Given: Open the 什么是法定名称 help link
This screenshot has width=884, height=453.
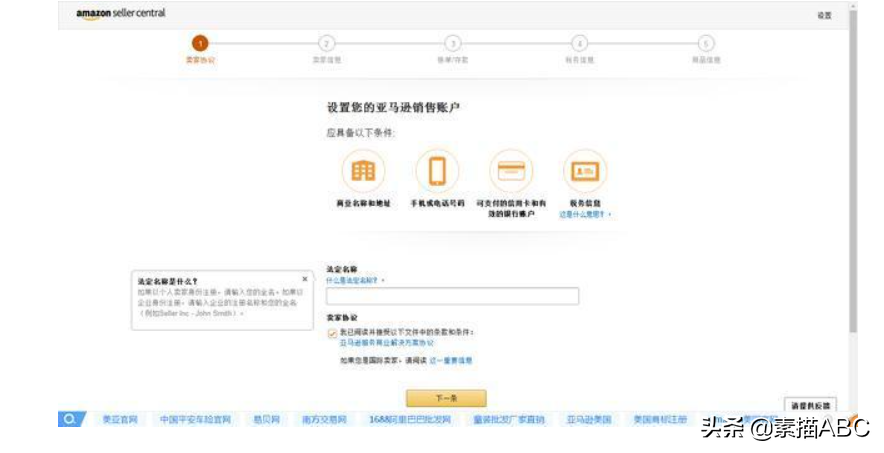Looking at the screenshot, I should click(352, 280).
